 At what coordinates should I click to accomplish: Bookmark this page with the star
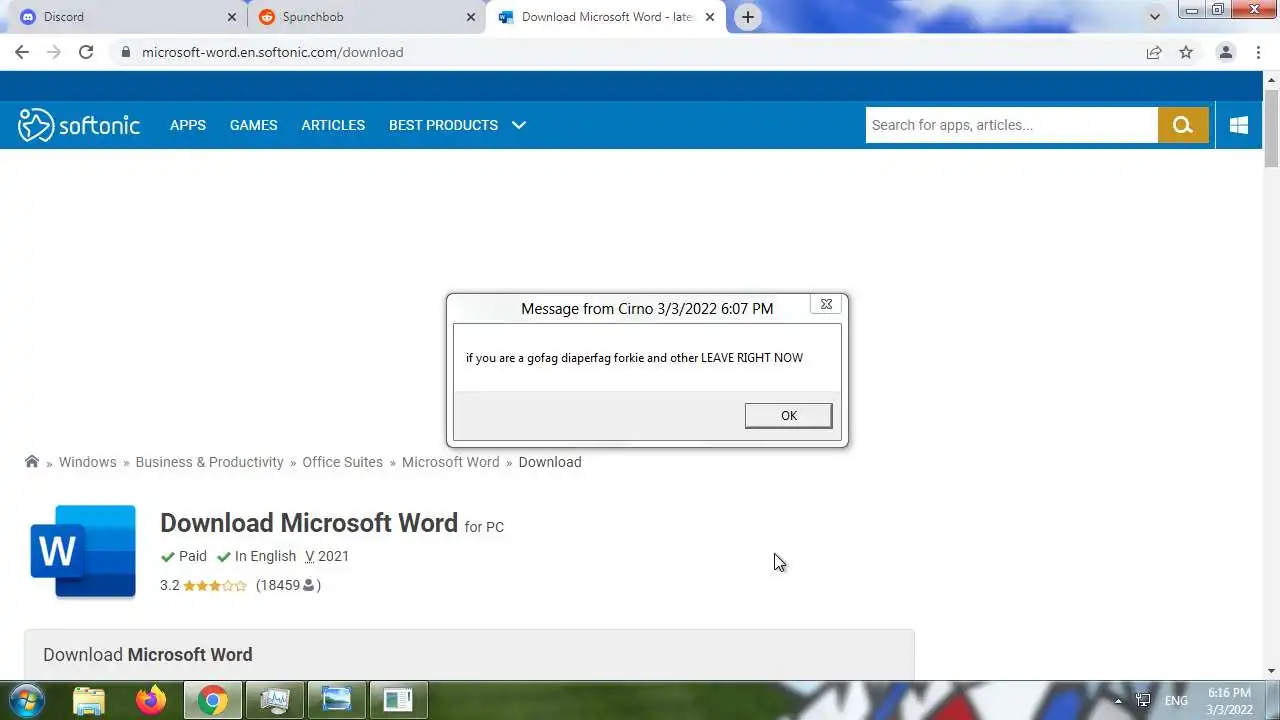point(1186,52)
